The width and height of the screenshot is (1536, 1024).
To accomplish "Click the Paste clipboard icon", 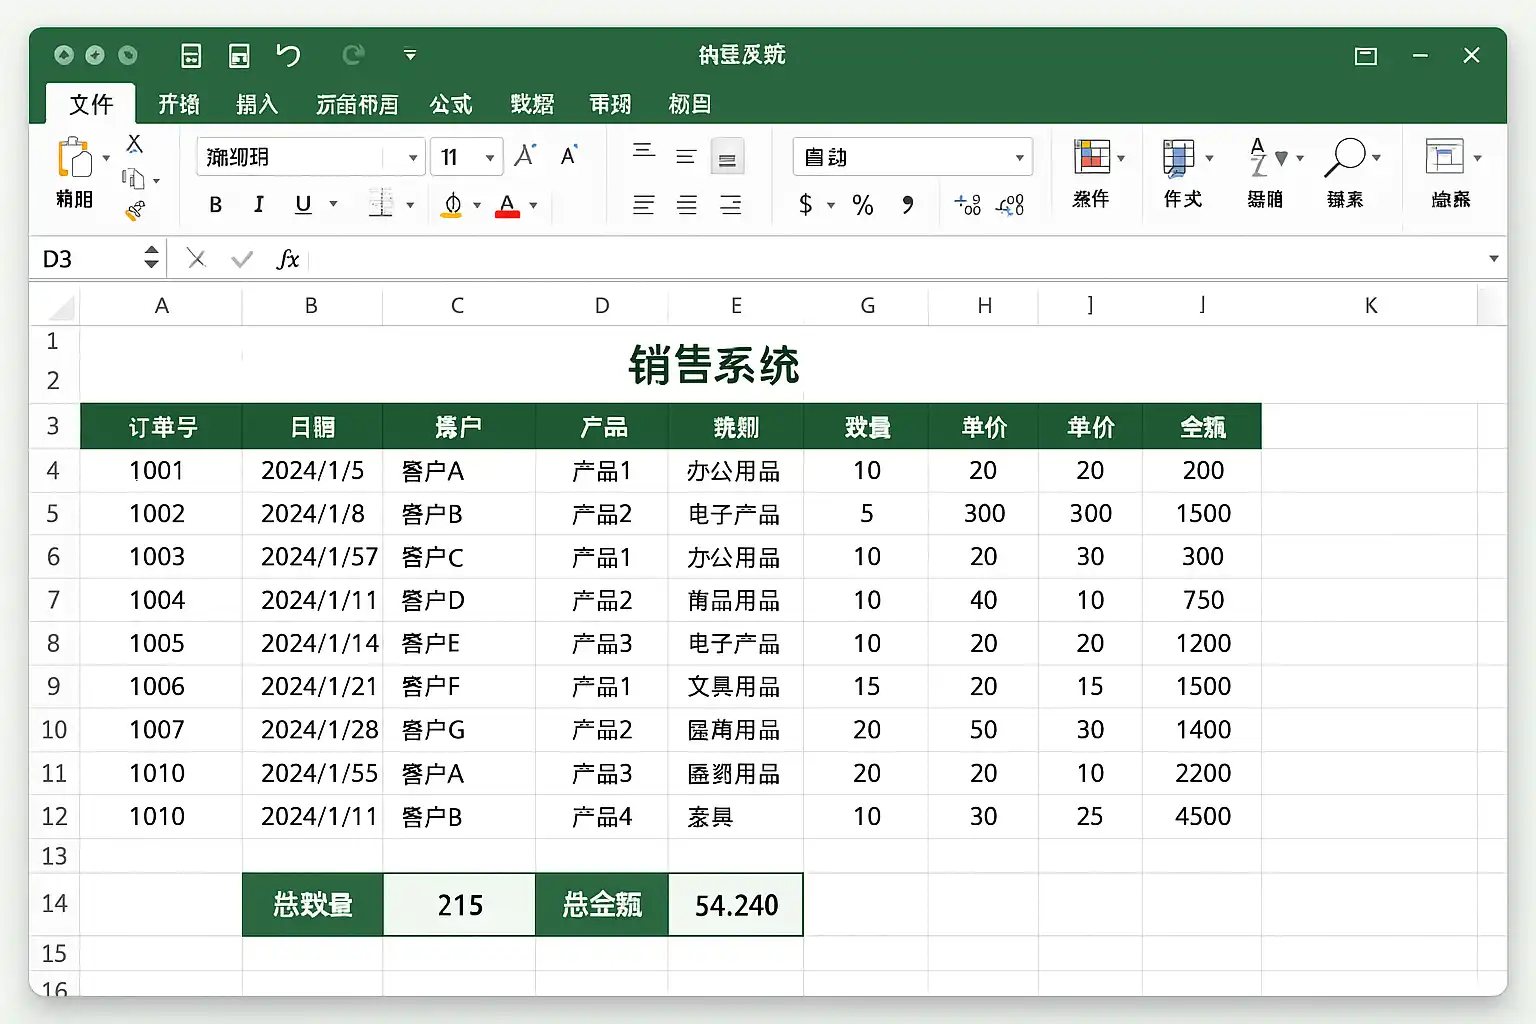I will click(x=74, y=158).
